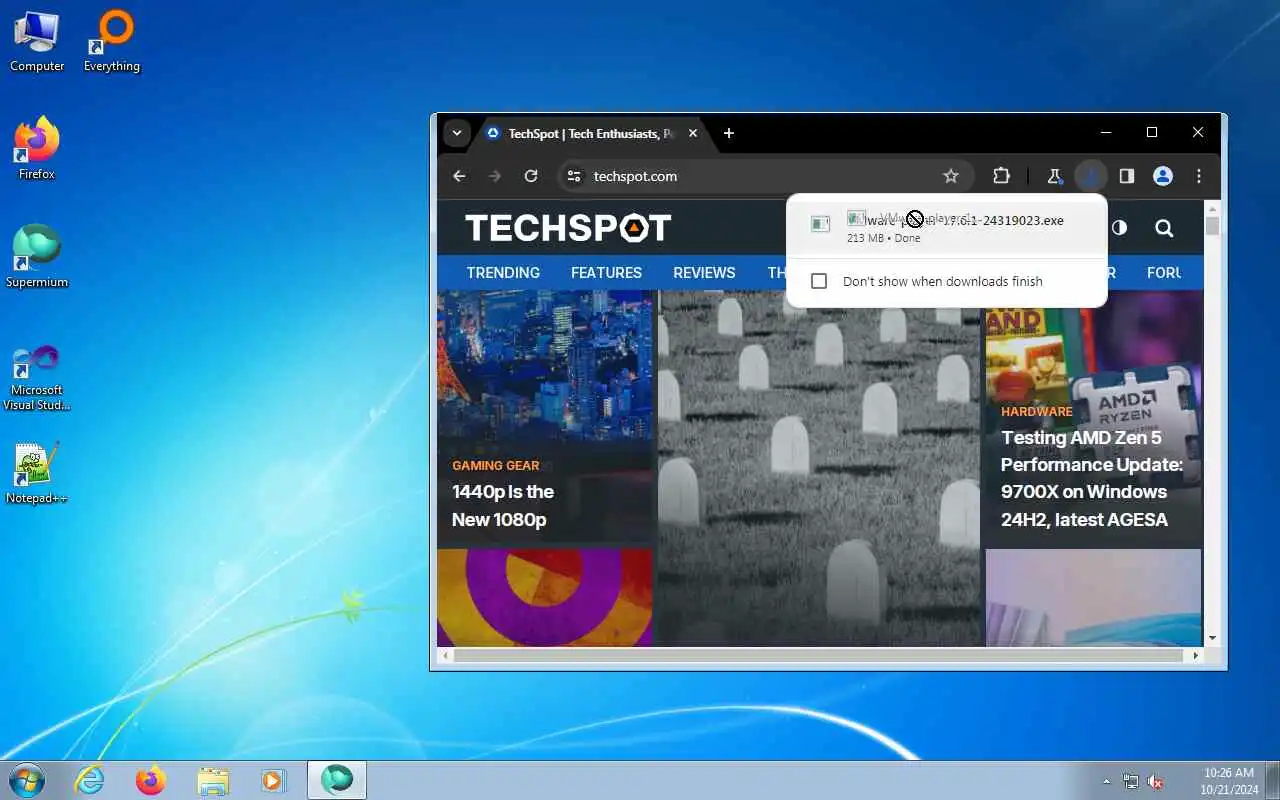Open a new browser tab
This screenshot has width=1280, height=800.
point(729,133)
